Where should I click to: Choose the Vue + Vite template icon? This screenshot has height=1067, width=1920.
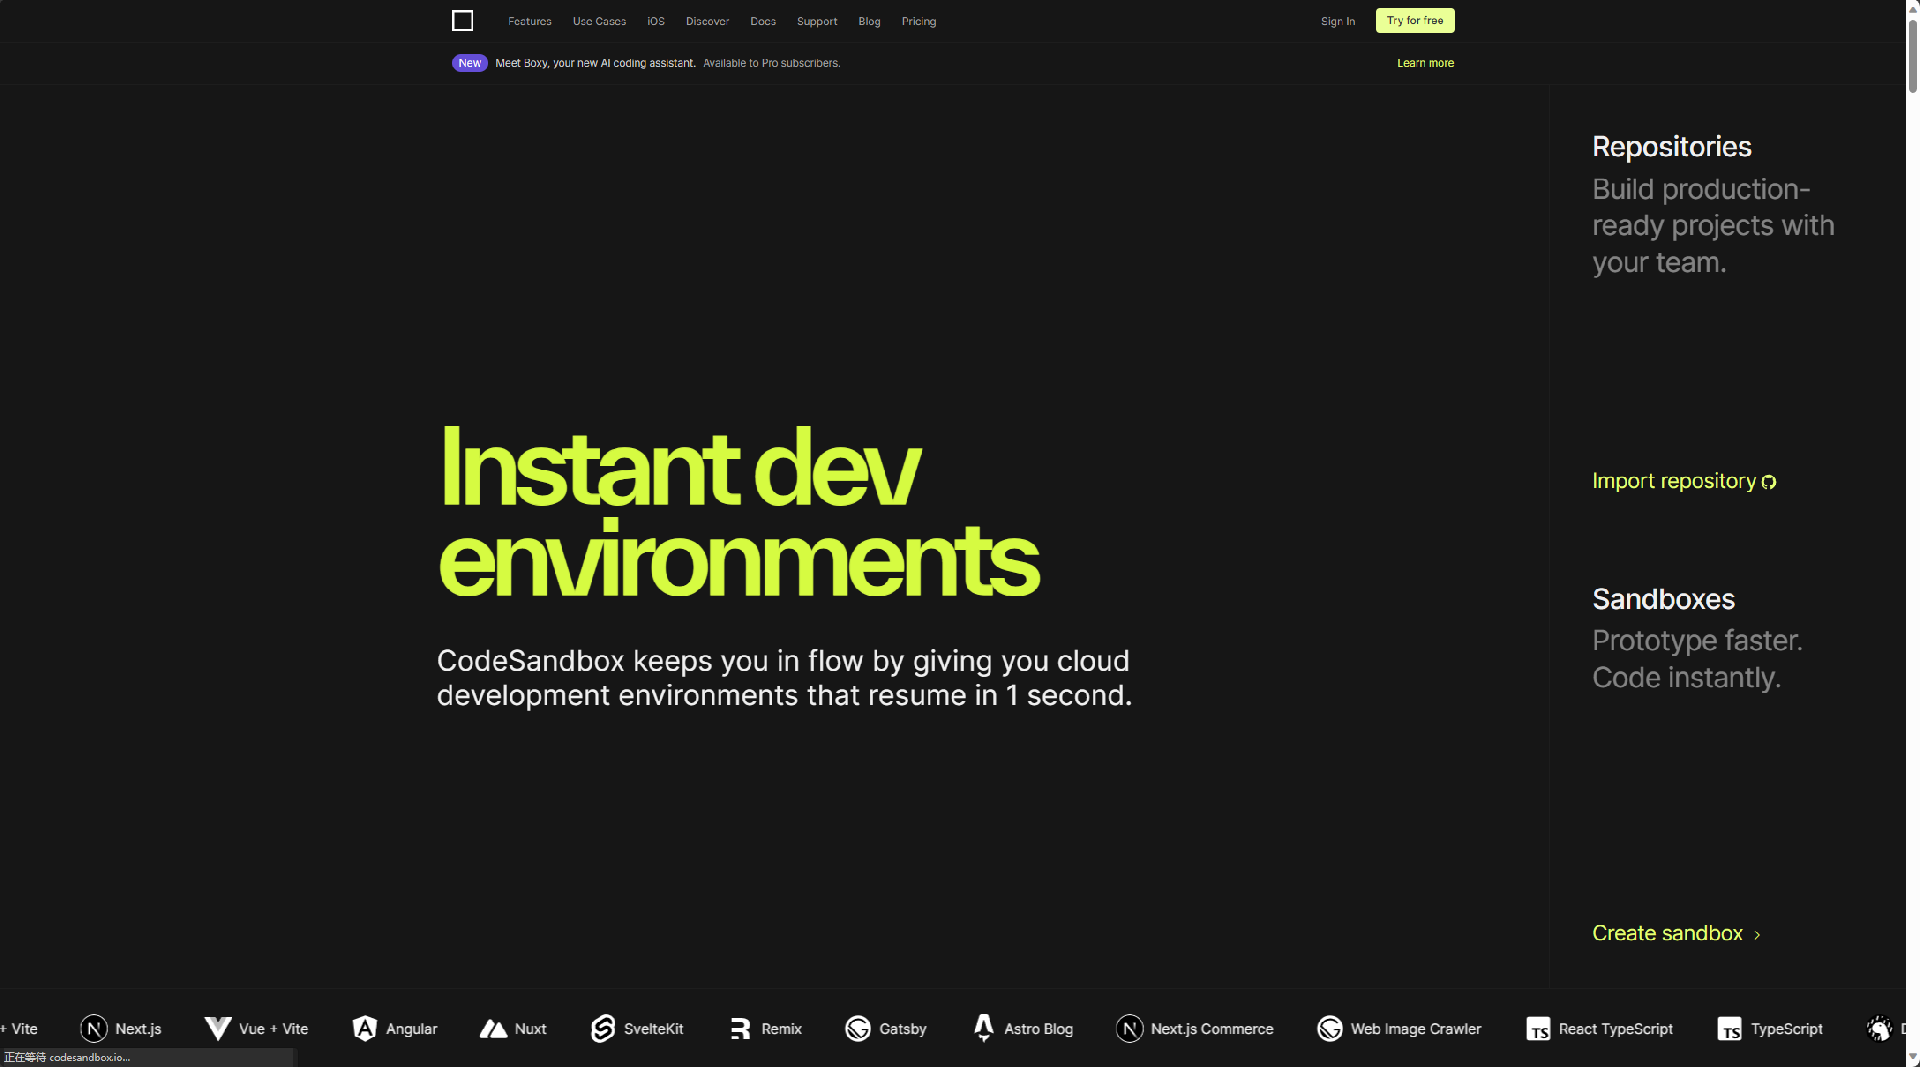(x=218, y=1028)
